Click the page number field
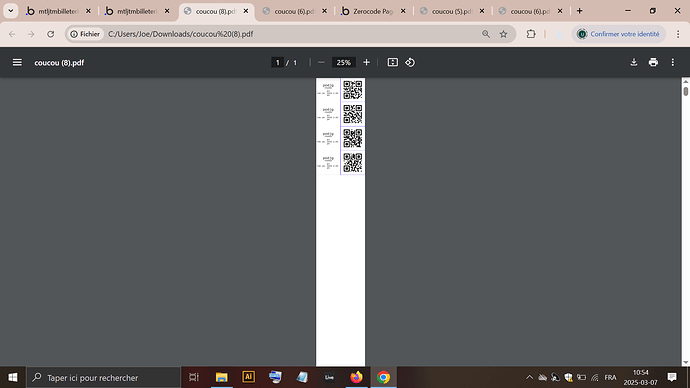This screenshot has height=388, width=690. point(277,62)
